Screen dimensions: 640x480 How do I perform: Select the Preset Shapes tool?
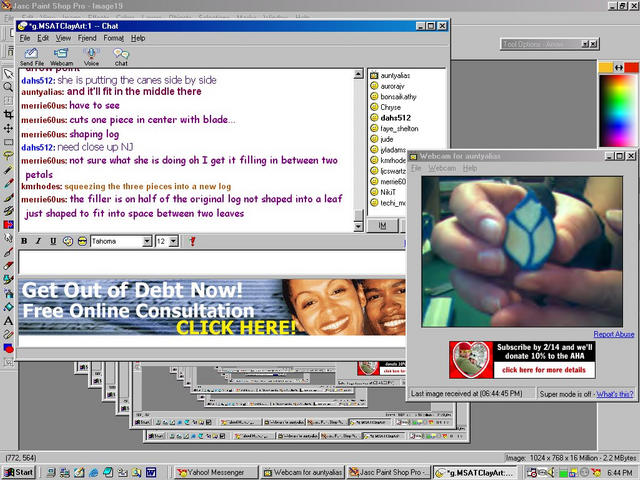point(8,348)
